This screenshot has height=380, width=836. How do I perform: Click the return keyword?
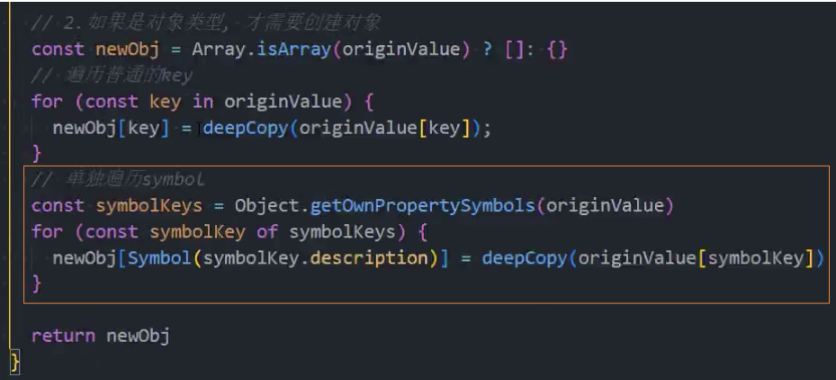point(63,336)
